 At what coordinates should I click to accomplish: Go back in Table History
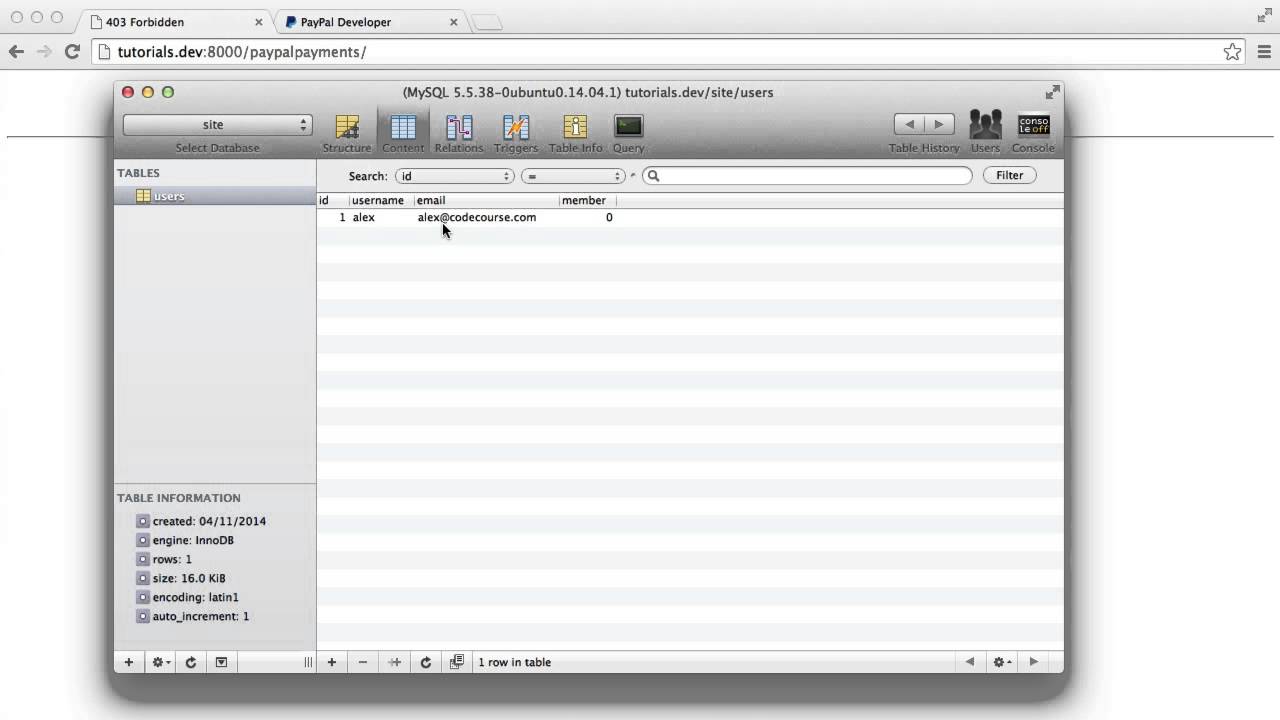[x=909, y=124]
